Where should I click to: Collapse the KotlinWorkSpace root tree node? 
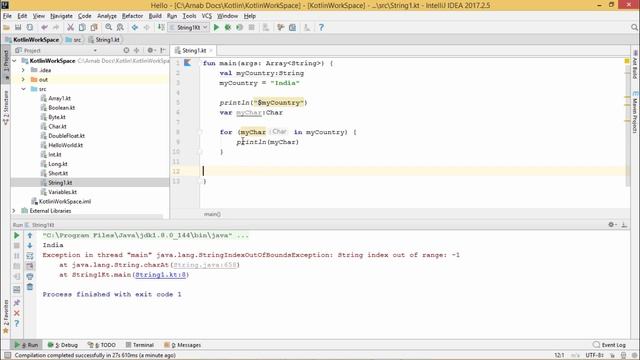[x=14, y=61]
